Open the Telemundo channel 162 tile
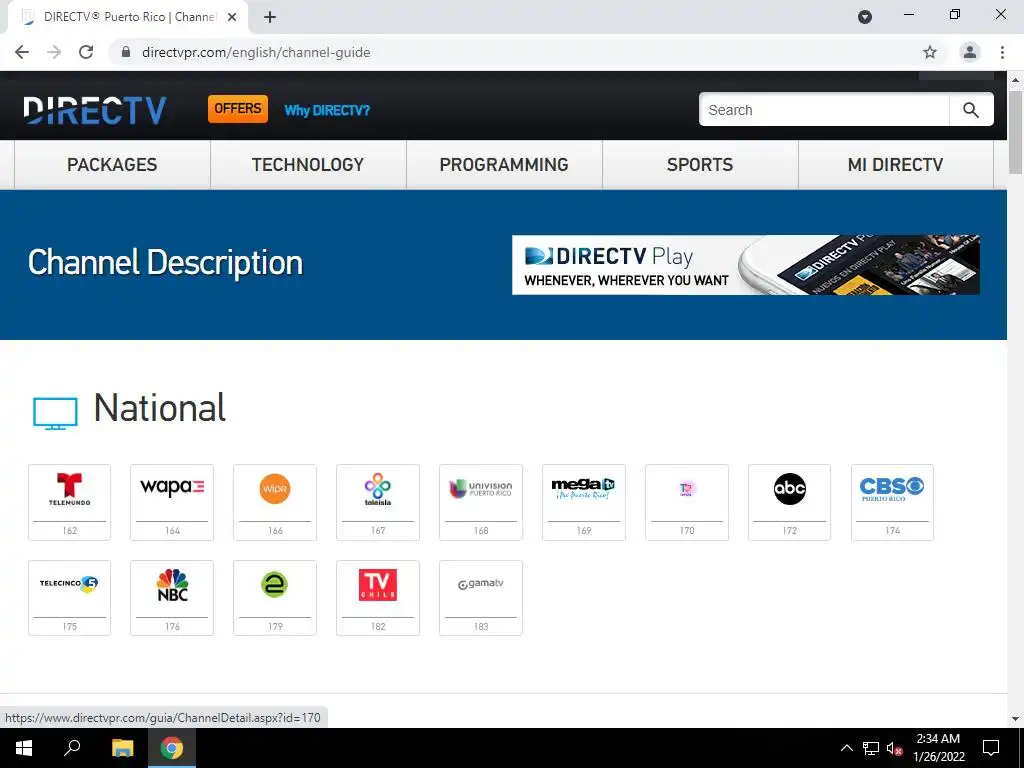The height and width of the screenshot is (768, 1024). (69, 502)
